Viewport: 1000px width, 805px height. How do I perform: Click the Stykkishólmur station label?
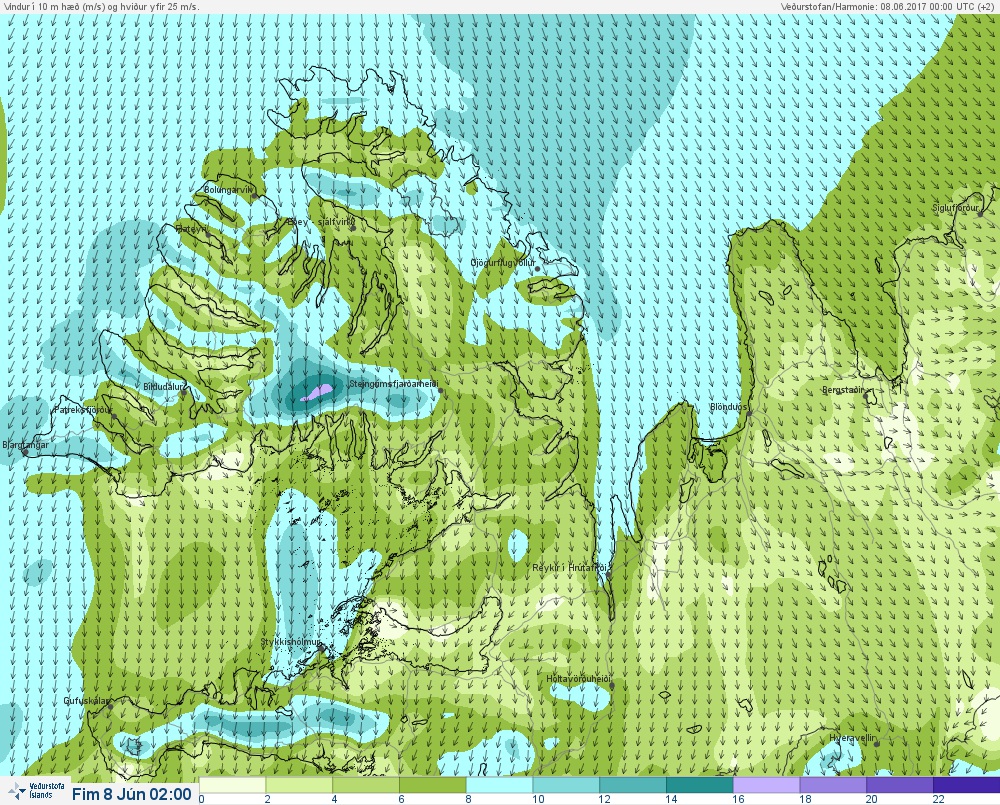point(290,642)
